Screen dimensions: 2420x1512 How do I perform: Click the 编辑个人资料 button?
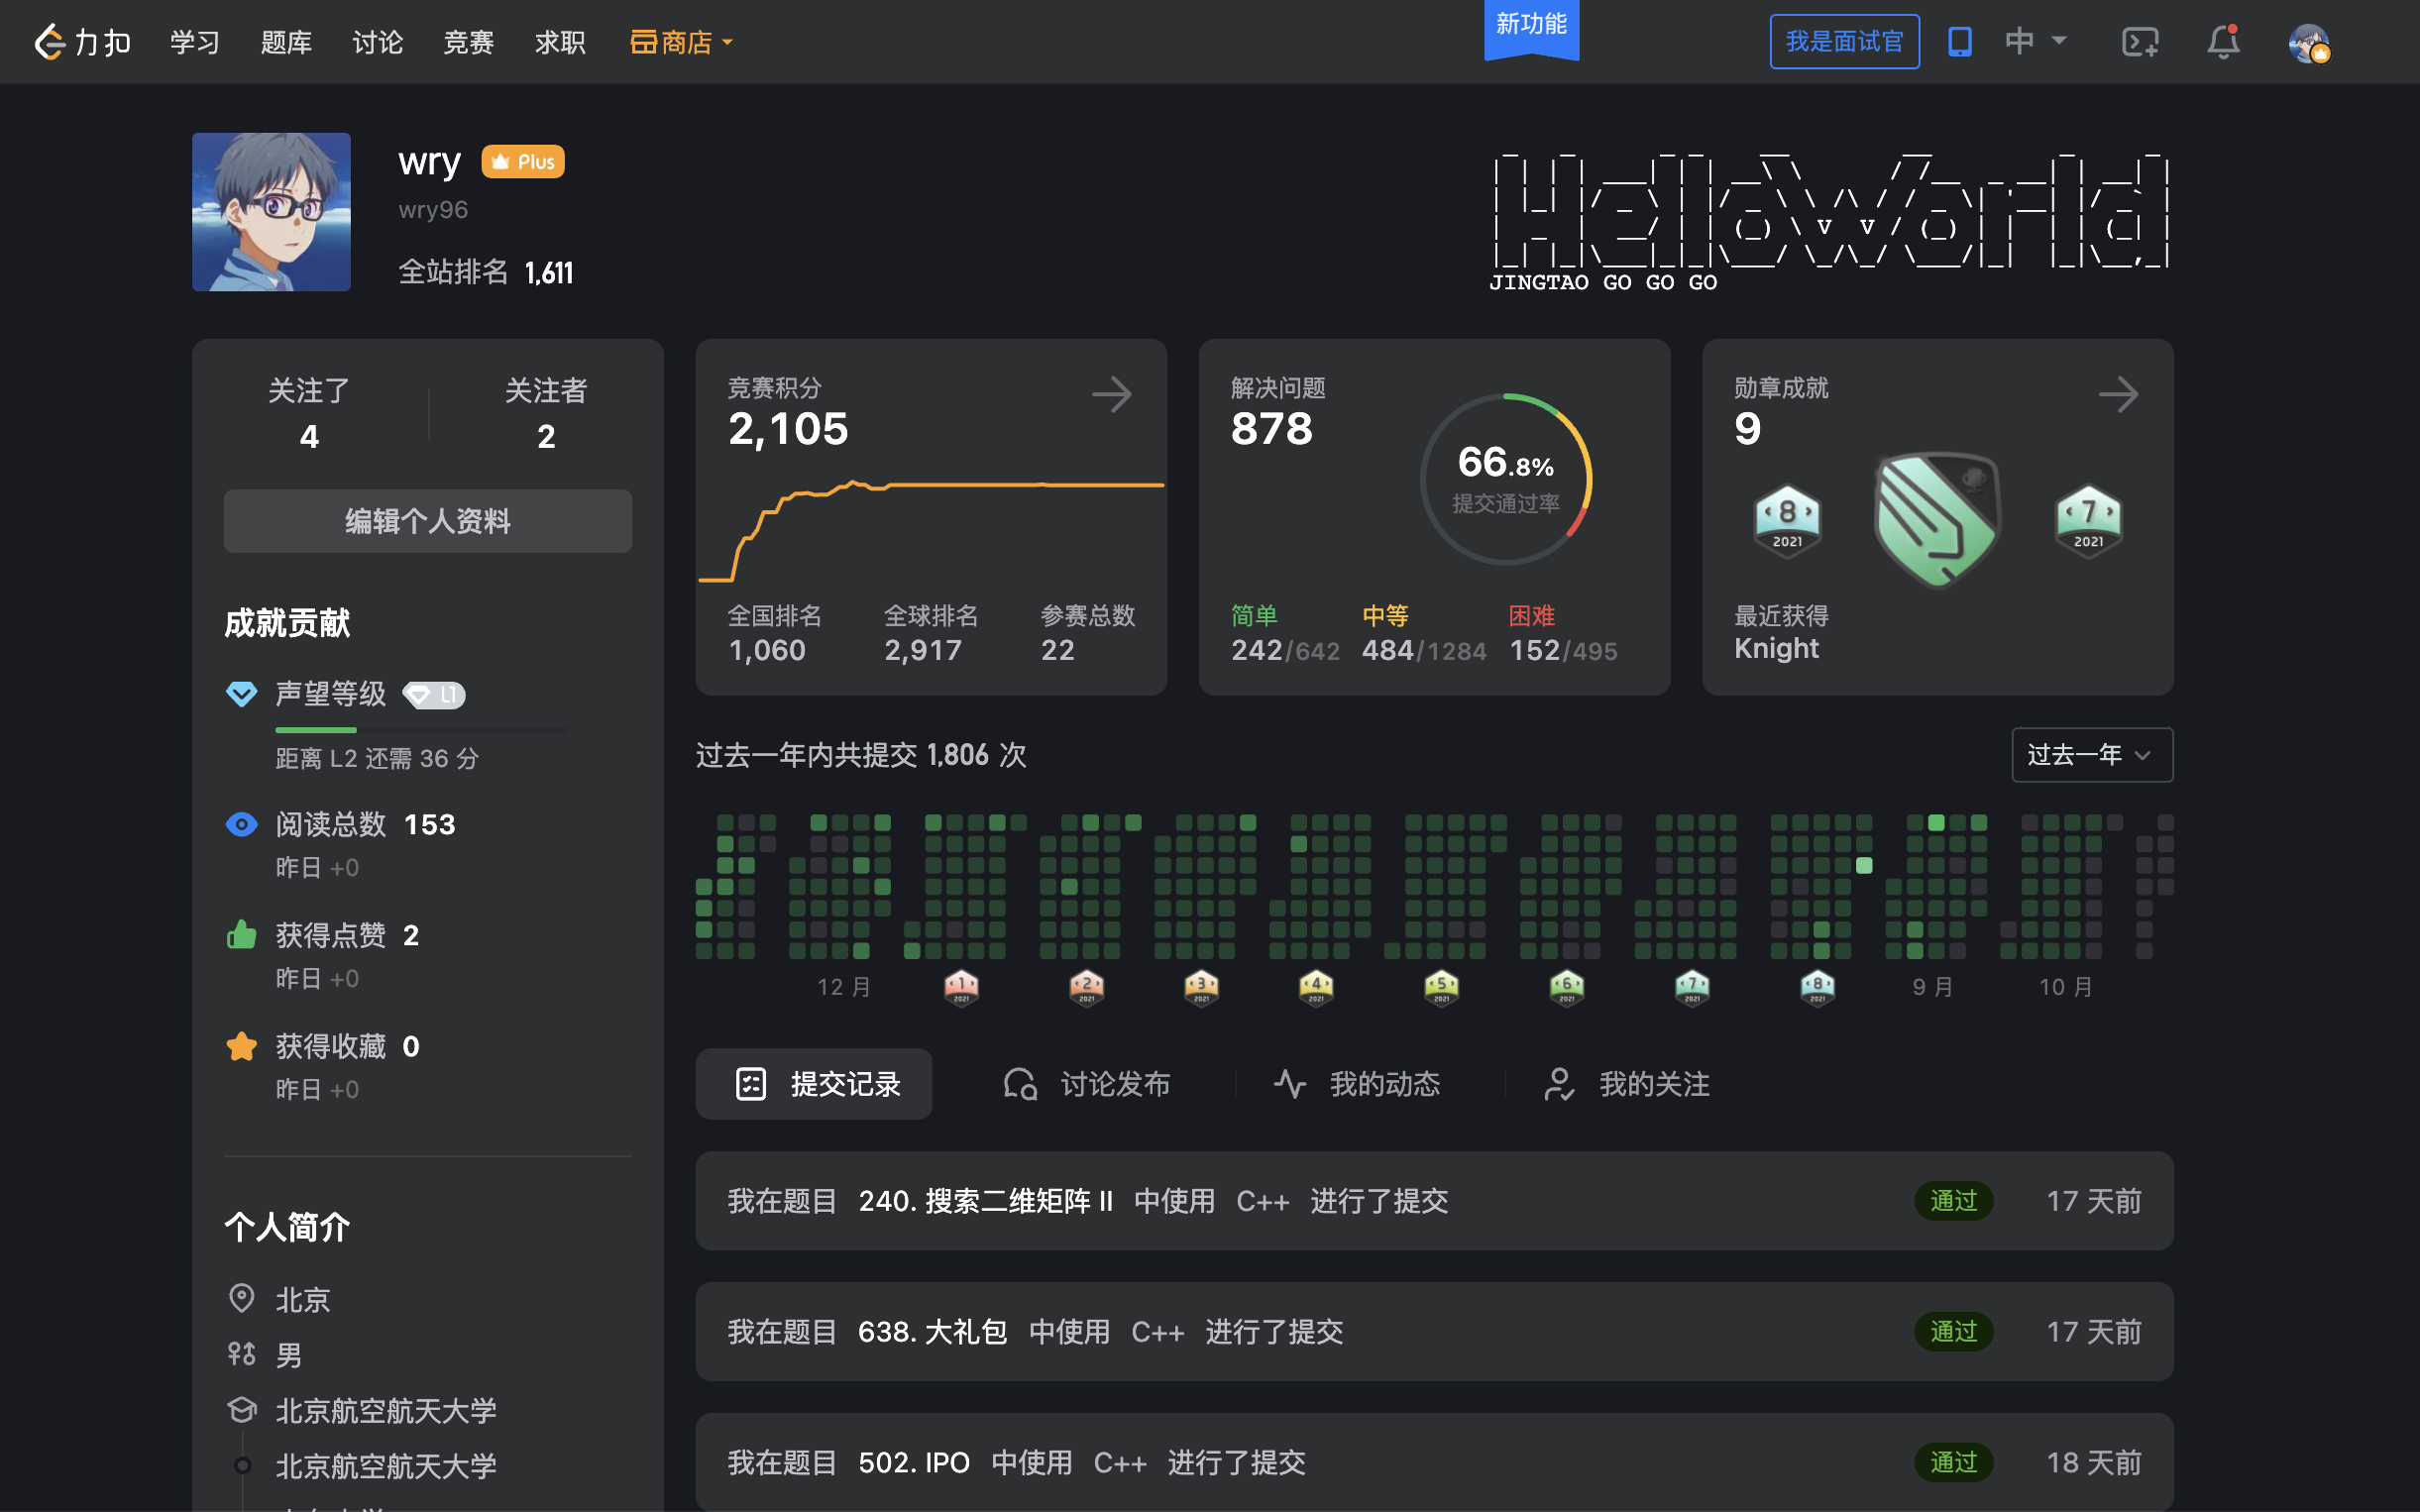coord(427,521)
